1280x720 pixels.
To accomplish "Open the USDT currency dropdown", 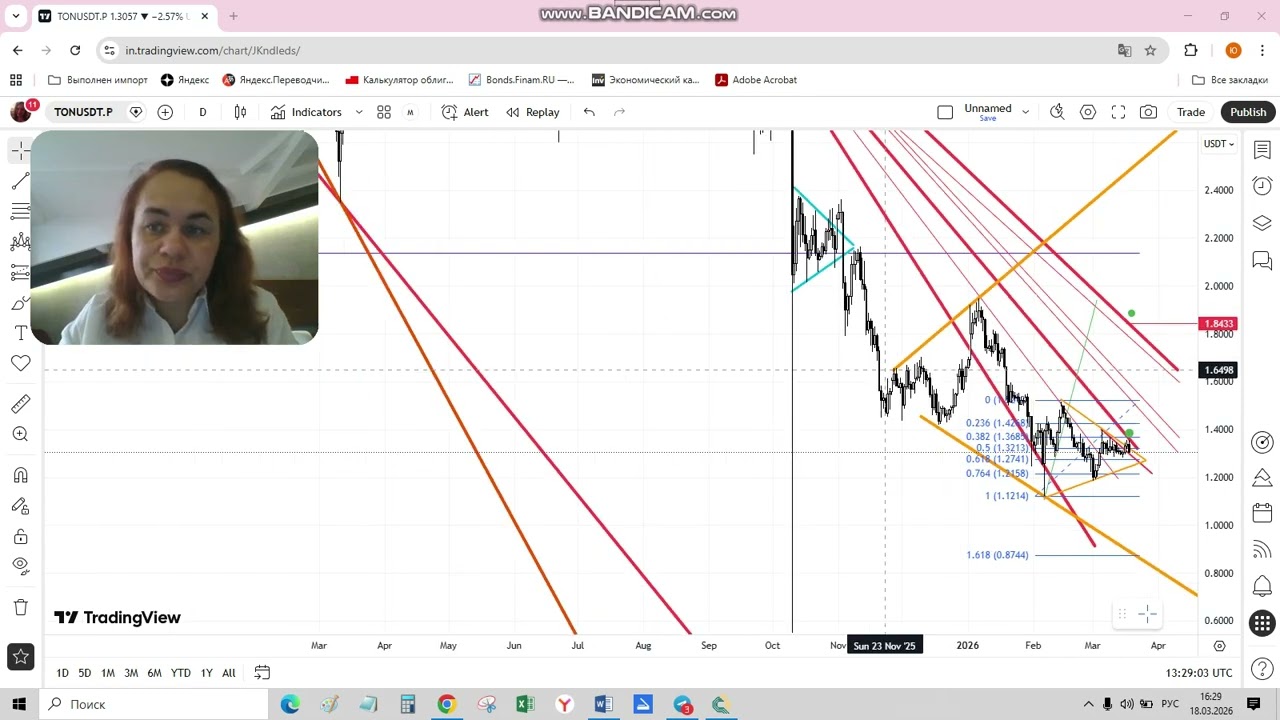I will pyautogui.click(x=1218, y=144).
